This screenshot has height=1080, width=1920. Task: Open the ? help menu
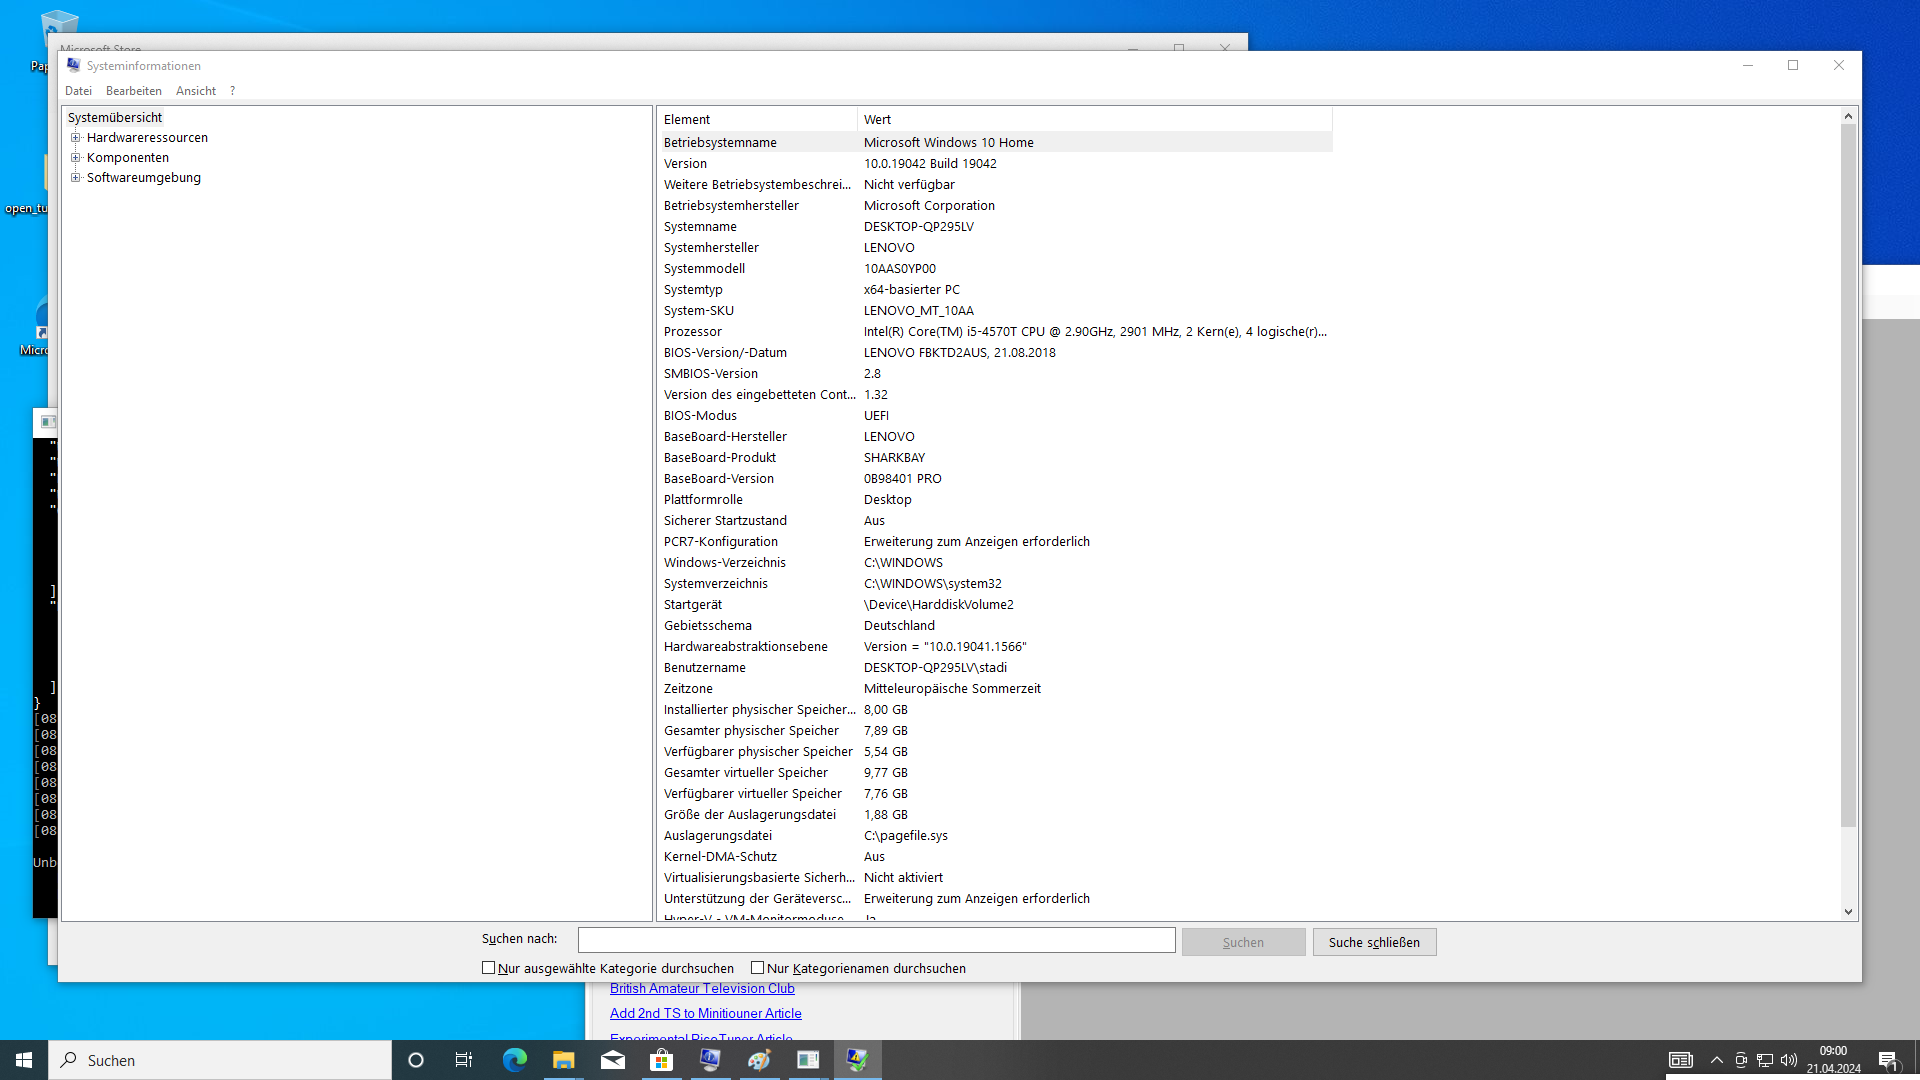click(x=232, y=91)
